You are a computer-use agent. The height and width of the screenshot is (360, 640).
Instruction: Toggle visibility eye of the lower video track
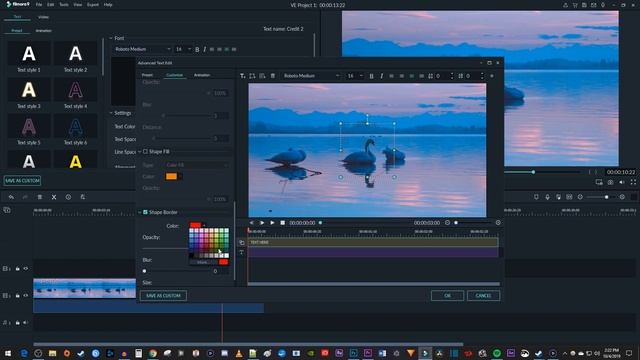[26, 295]
